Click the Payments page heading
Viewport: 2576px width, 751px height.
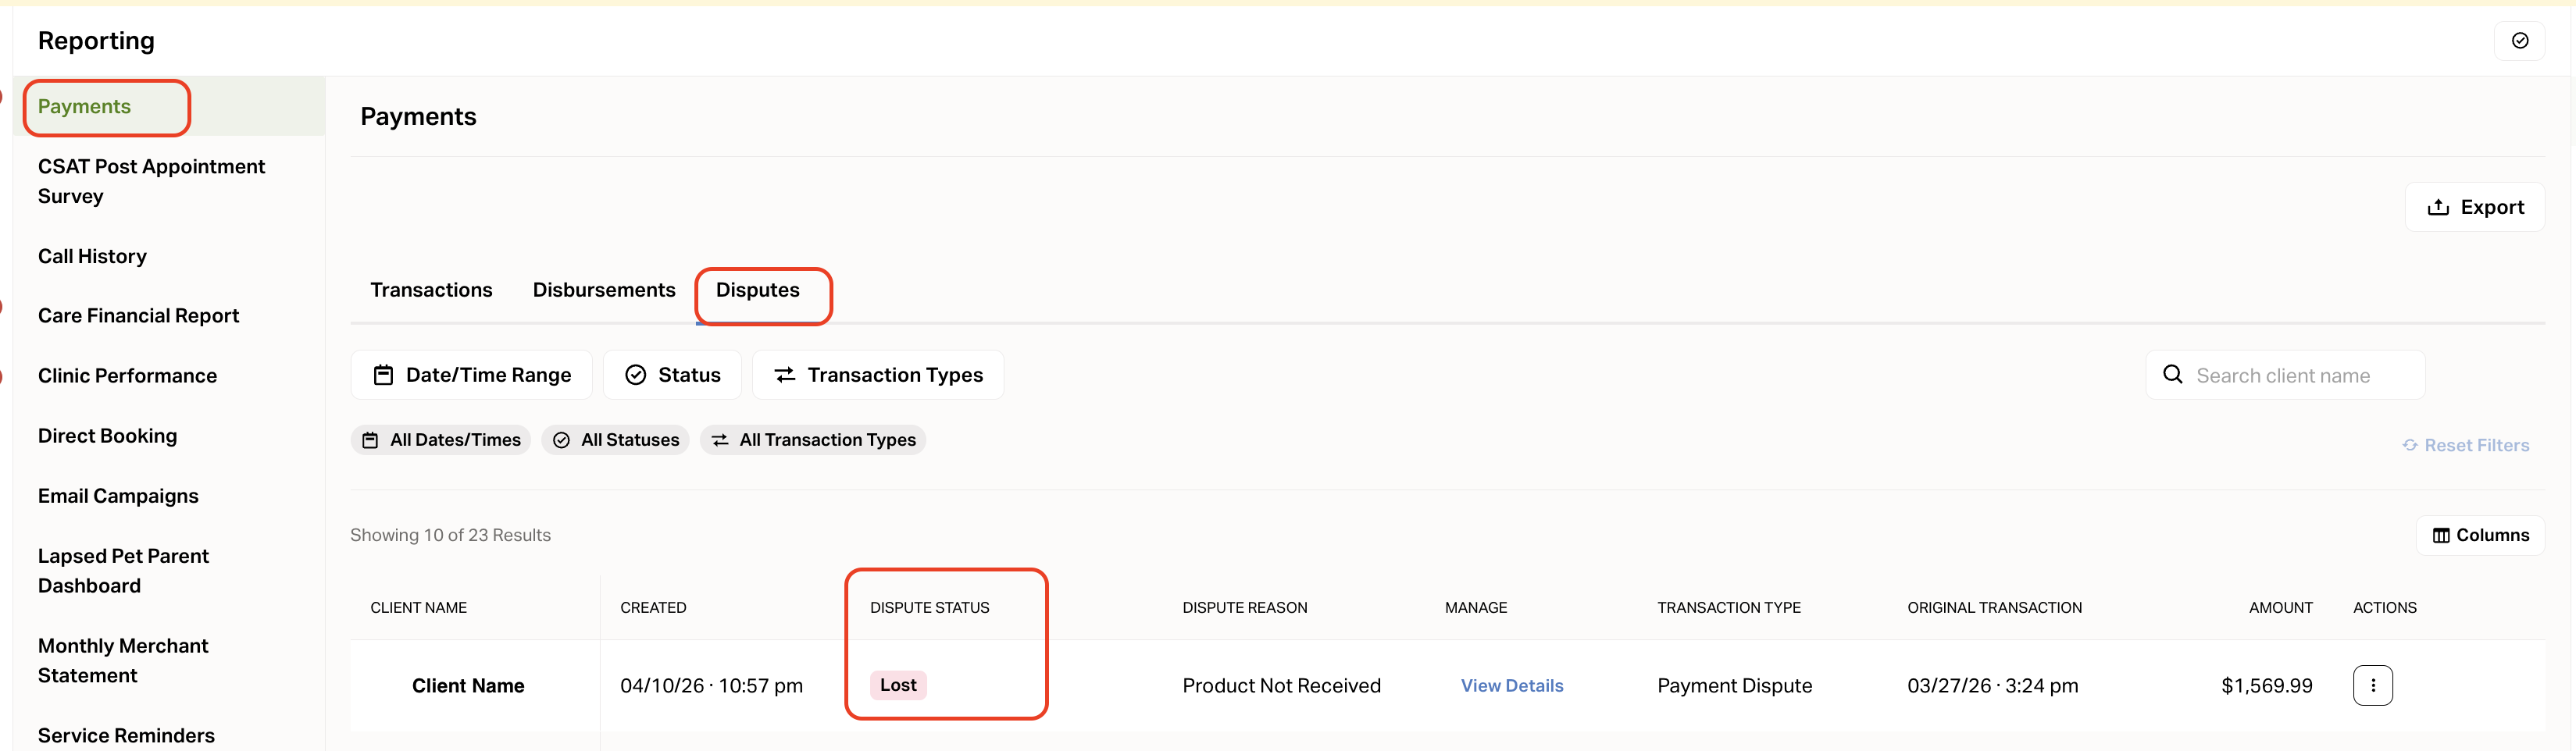click(418, 117)
